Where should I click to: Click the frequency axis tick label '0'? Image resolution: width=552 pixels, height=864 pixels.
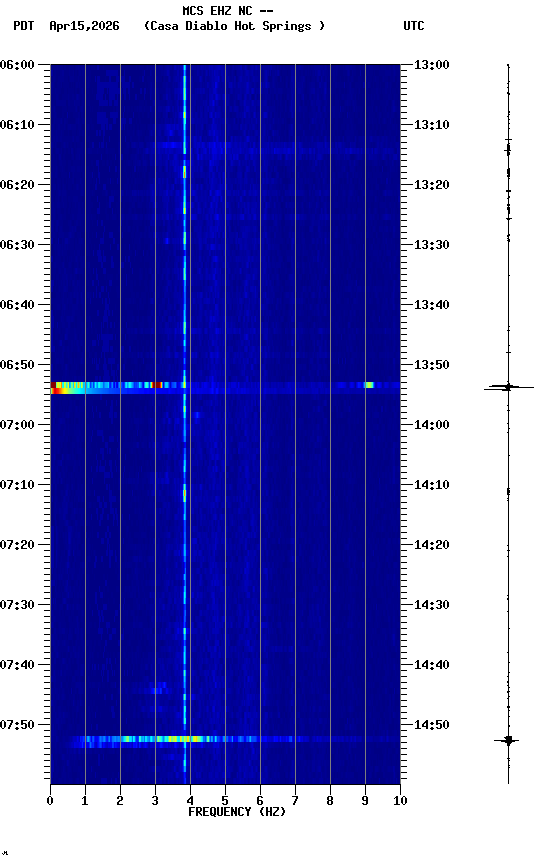coord(50,801)
